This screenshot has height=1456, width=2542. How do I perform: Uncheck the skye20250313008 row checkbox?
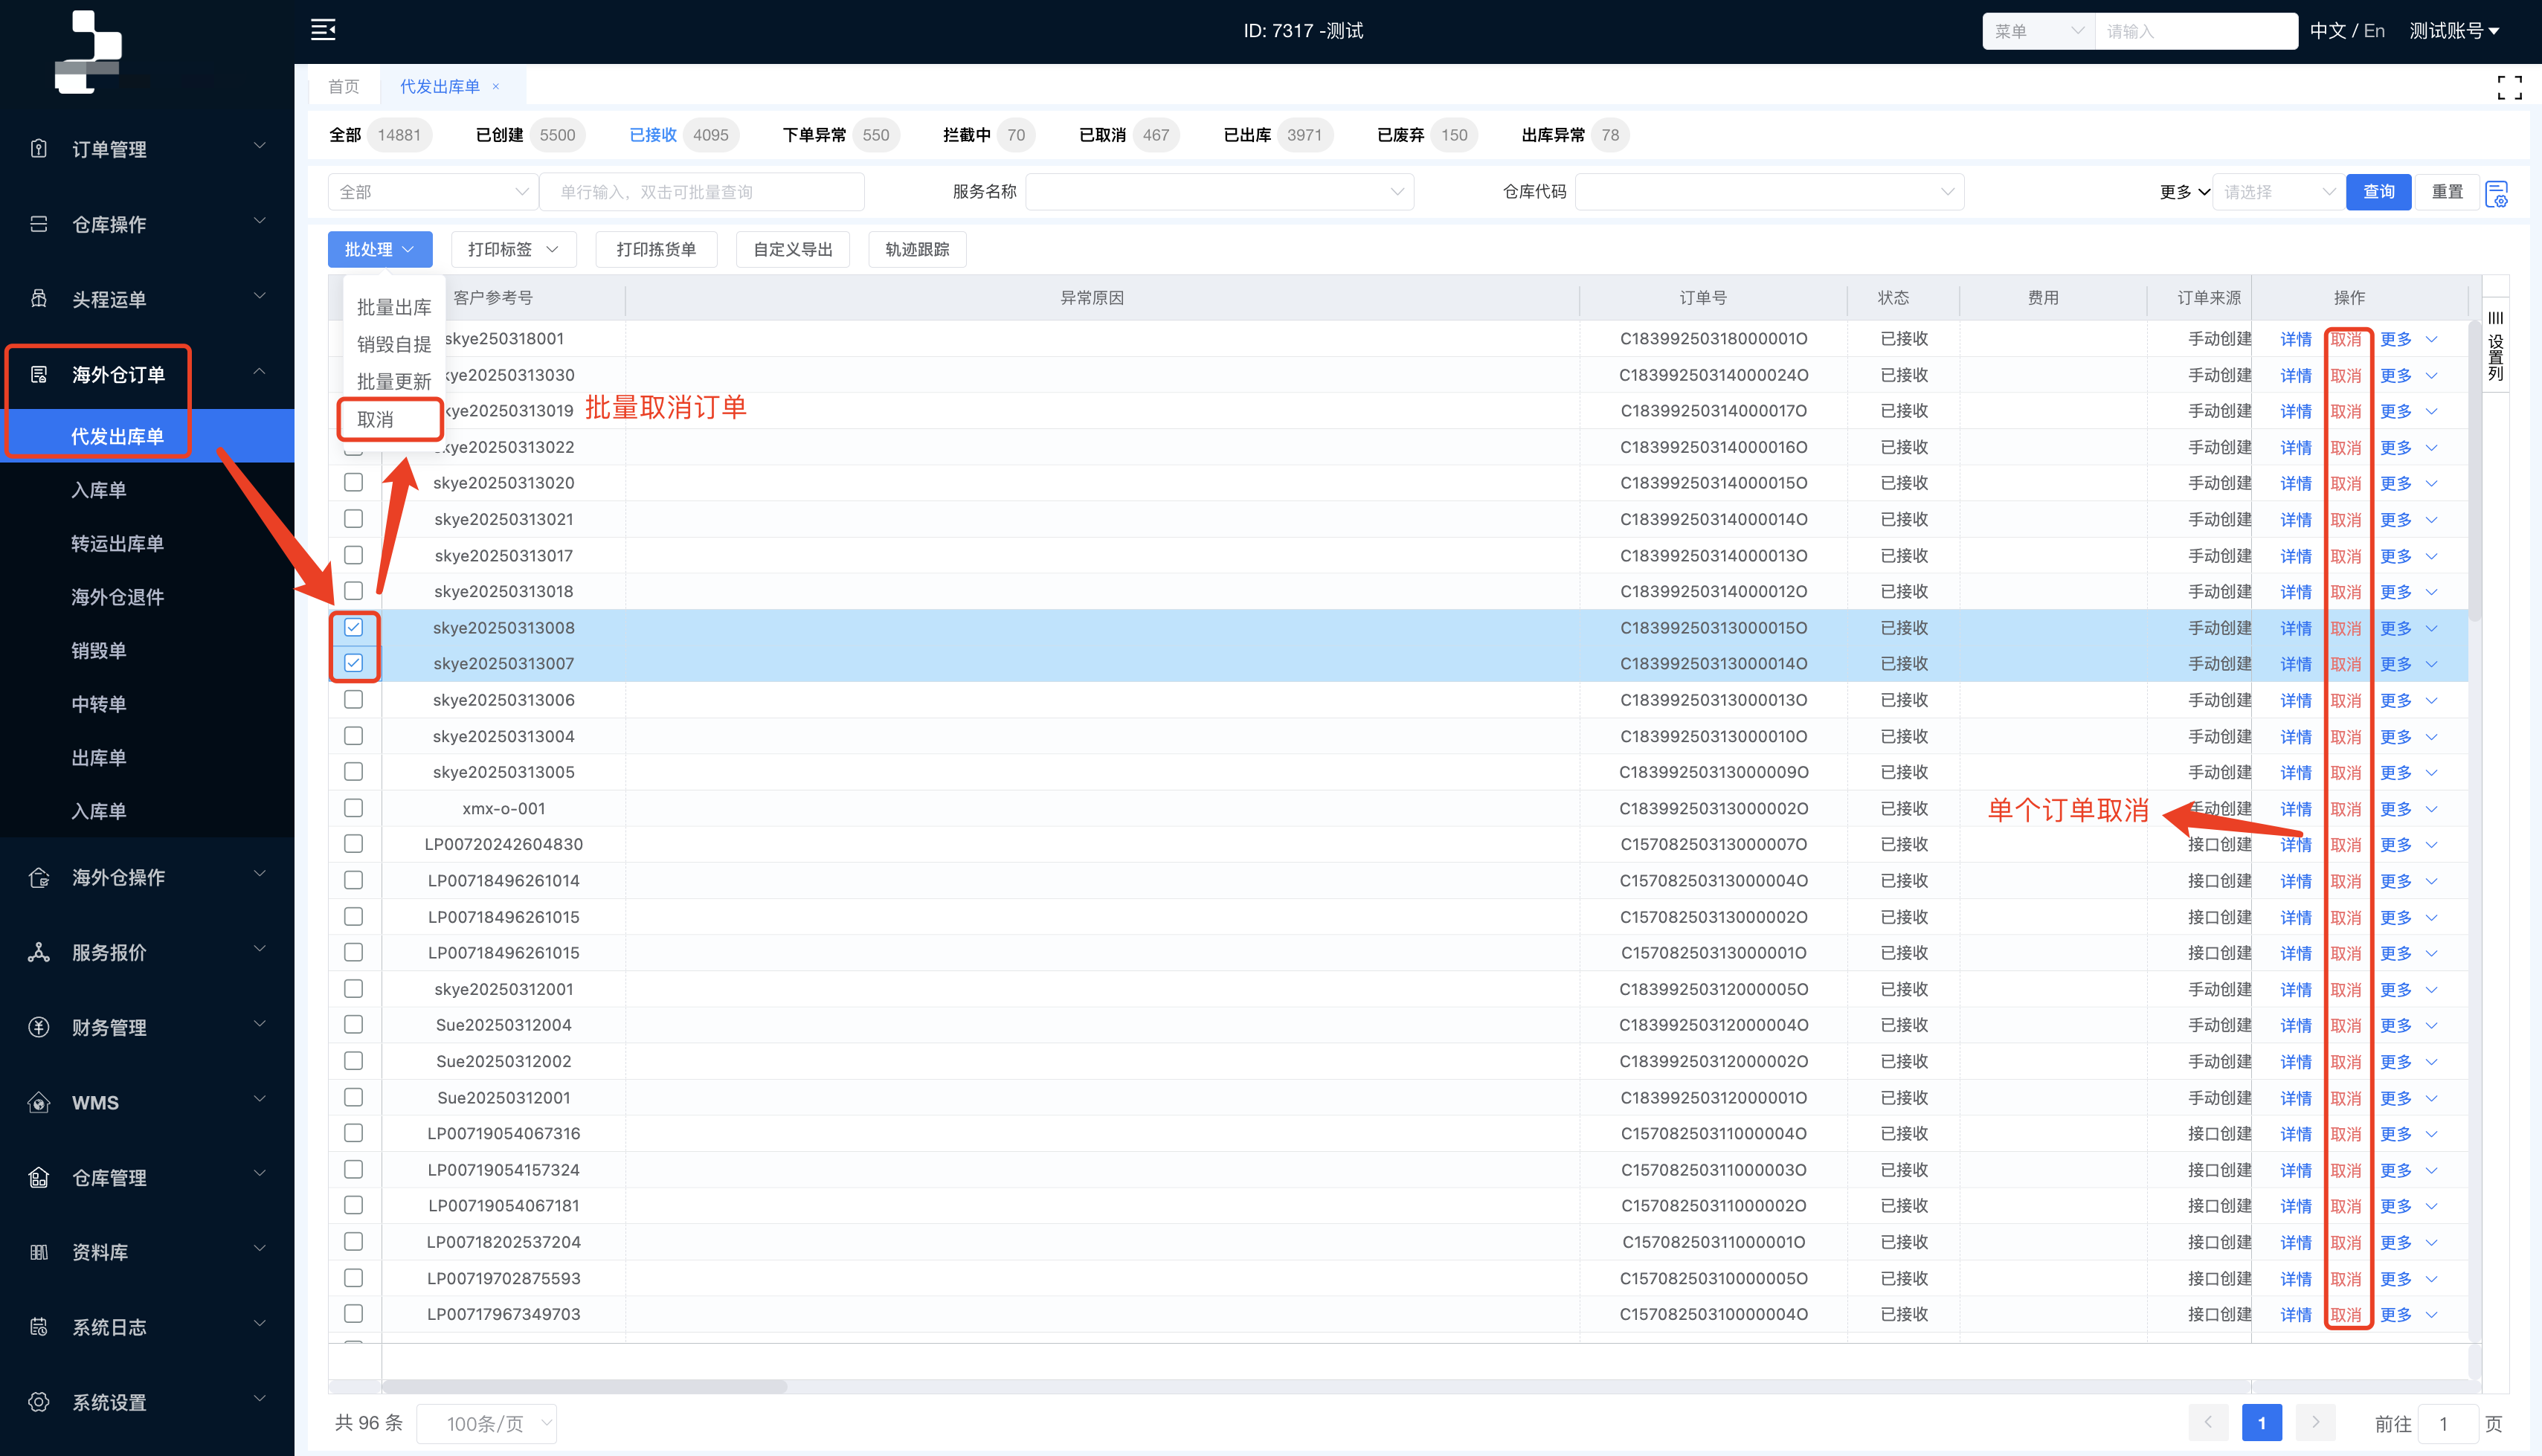tap(353, 627)
